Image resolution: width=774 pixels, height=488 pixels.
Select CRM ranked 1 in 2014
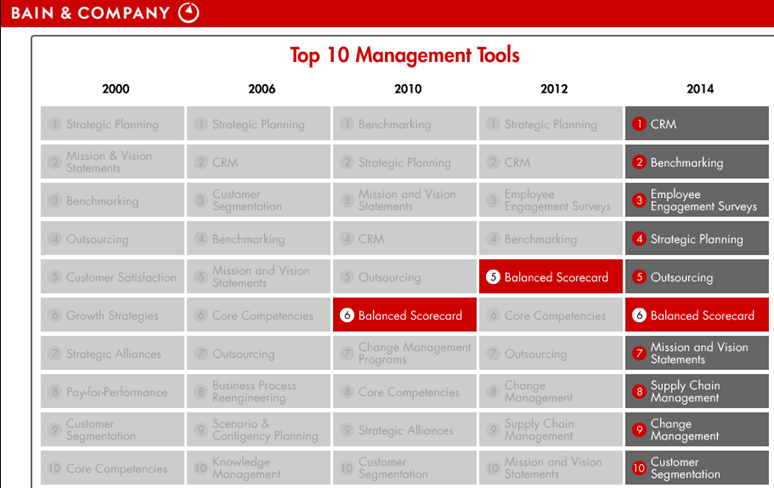(697, 123)
